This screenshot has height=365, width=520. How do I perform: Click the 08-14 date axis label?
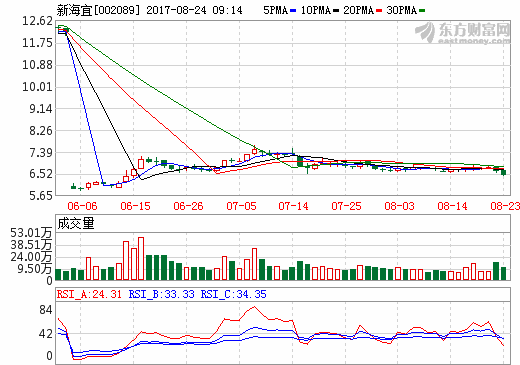[x=452, y=206]
